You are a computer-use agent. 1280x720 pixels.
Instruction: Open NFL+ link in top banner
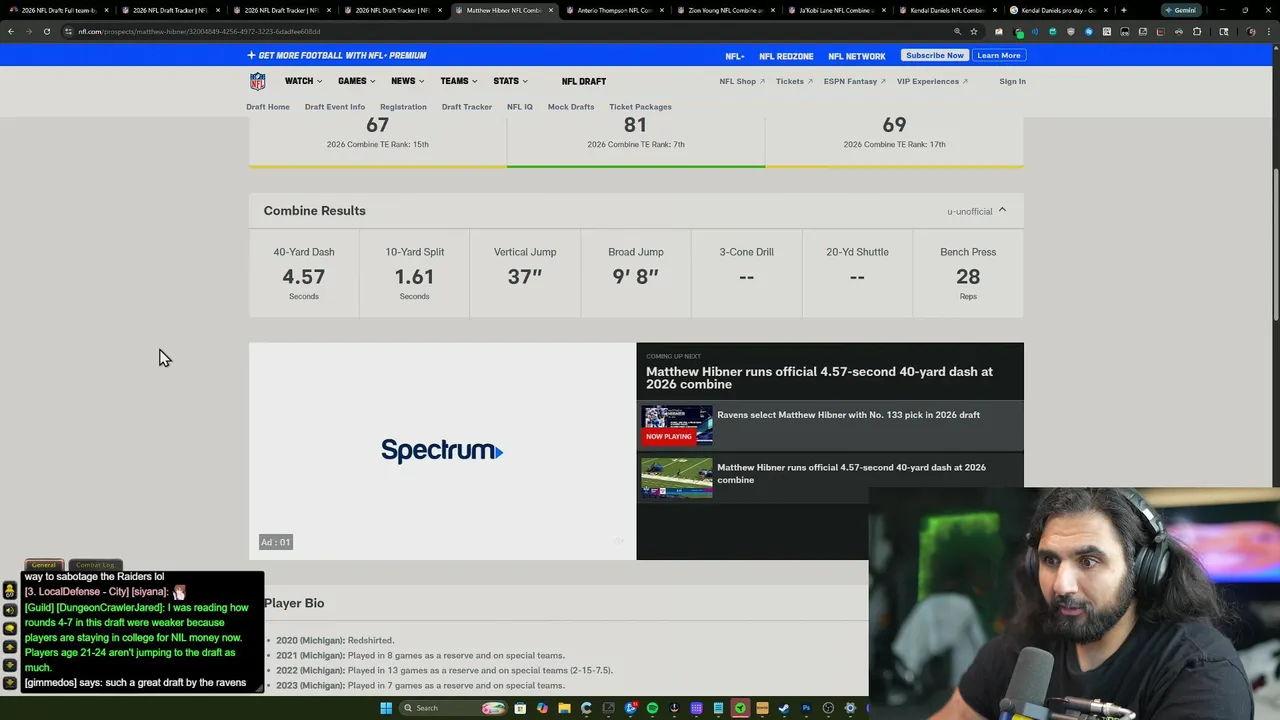[x=735, y=56]
